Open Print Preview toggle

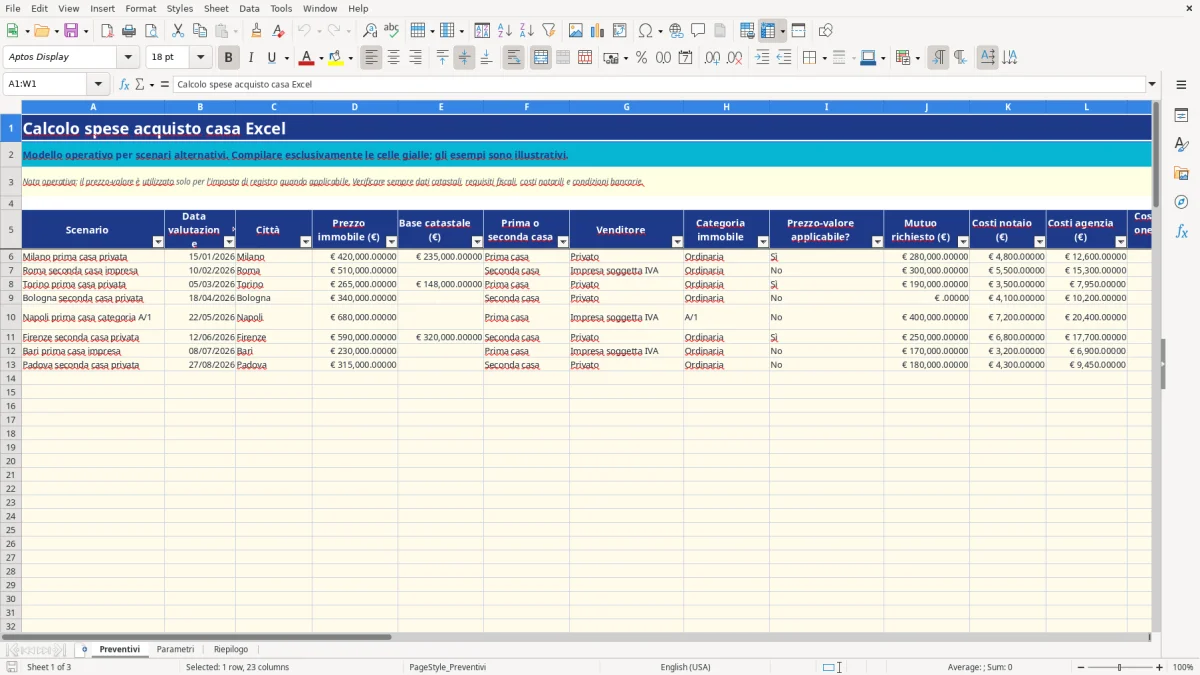point(151,31)
